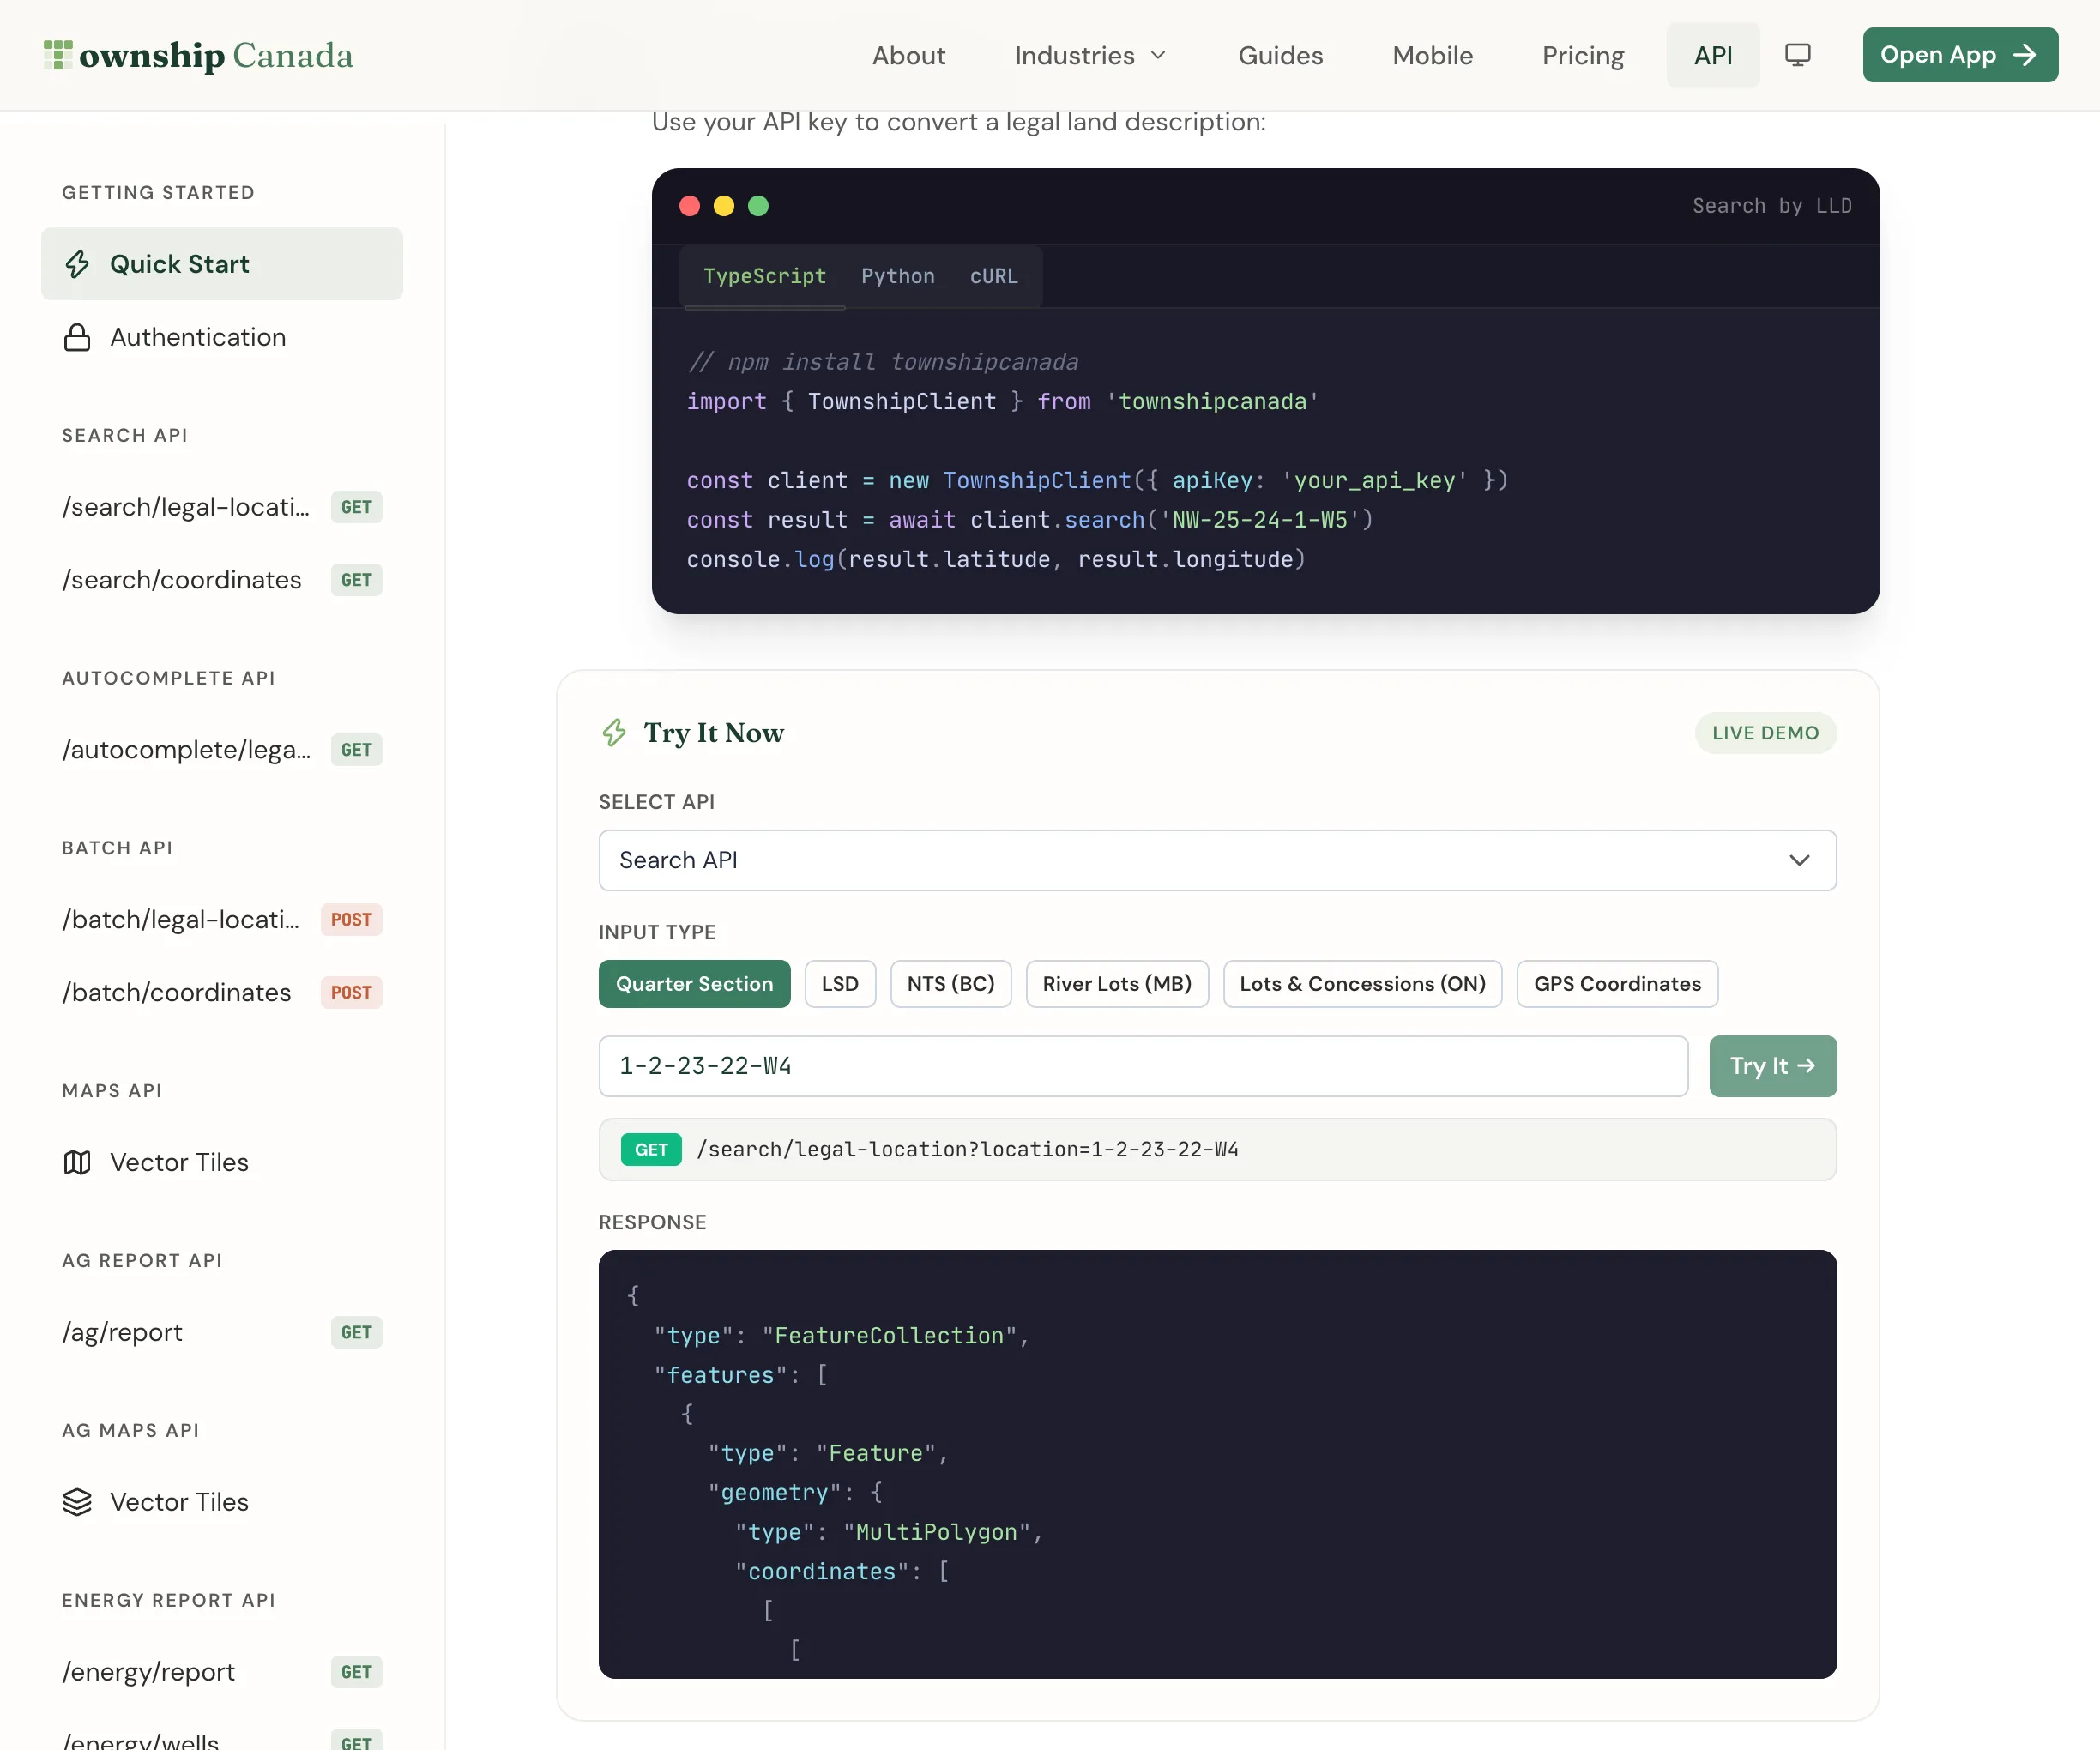Click the green dot in code window
Image resolution: width=2100 pixels, height=1750 pixels.
[x=758, y=206]
